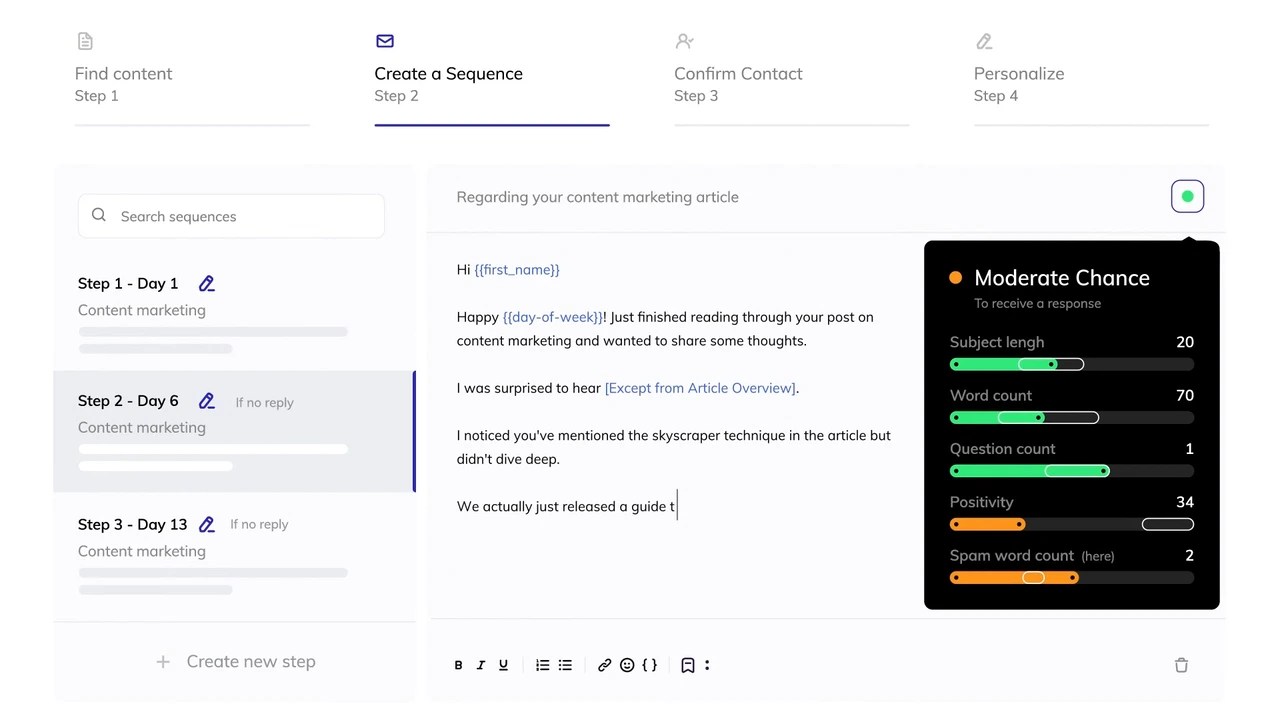Image resolution: width=1280 pixels, height=720 pixels.
Task: Select Step 2 - Day 6 sequence item
Action: click(234, 431)
